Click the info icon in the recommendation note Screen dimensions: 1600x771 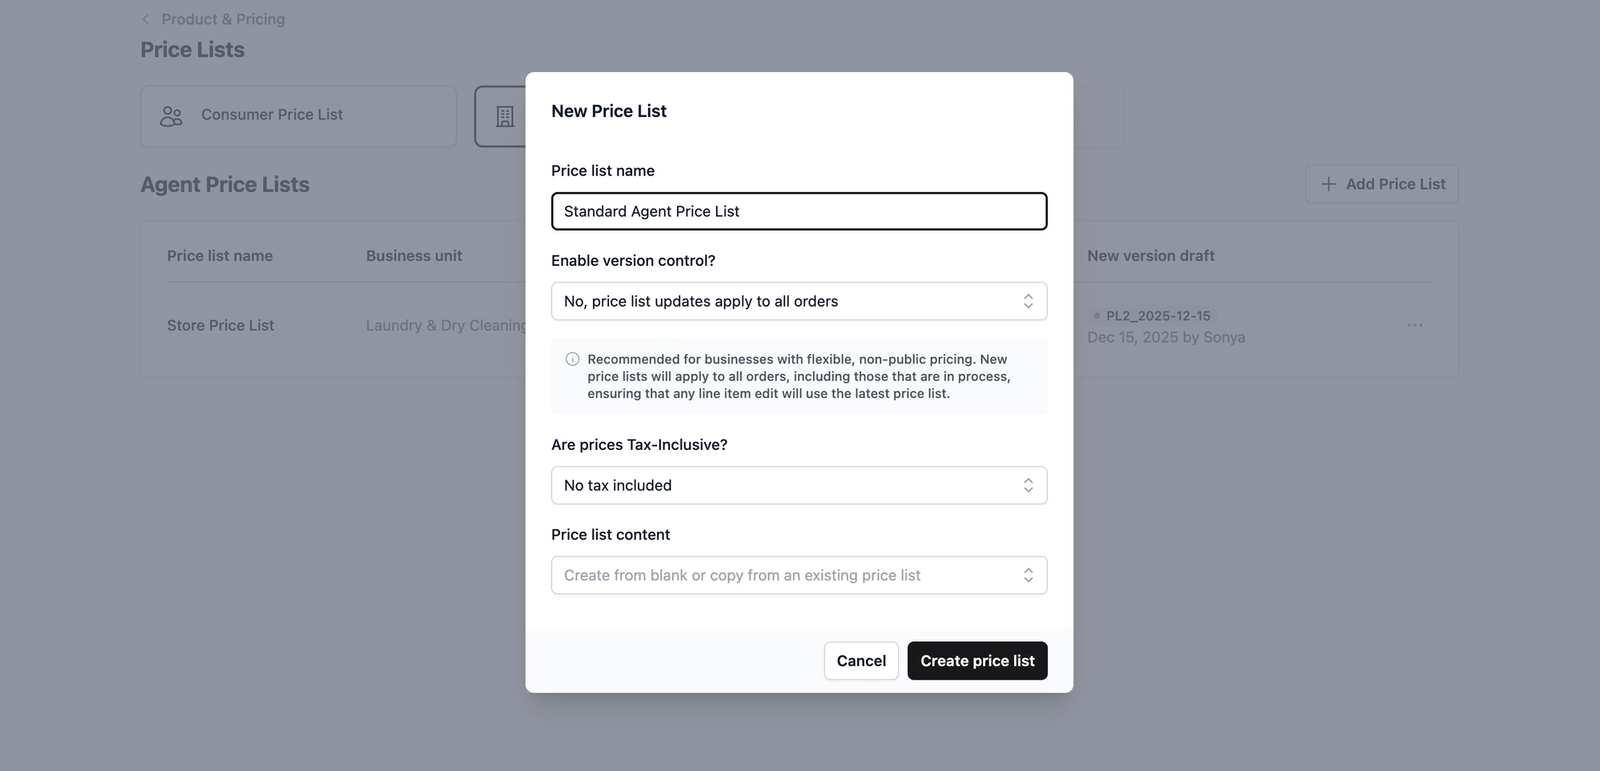coord(572,359)
